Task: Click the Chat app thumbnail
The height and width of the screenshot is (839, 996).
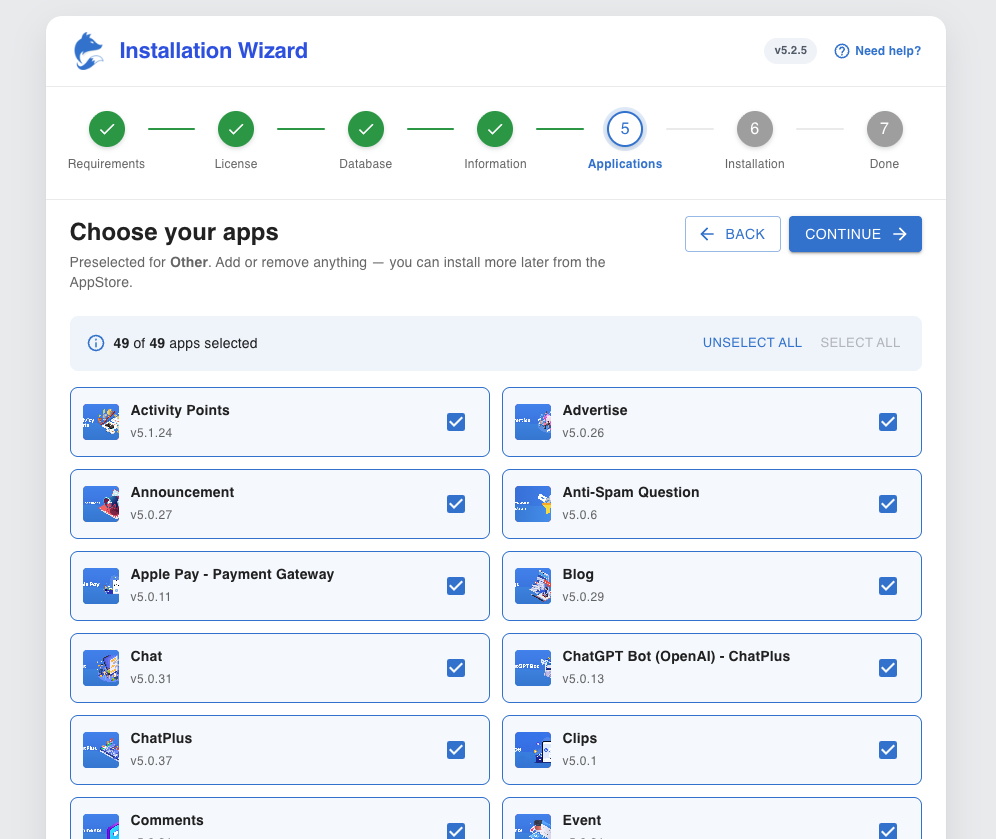Action: (x=101, y=668)
